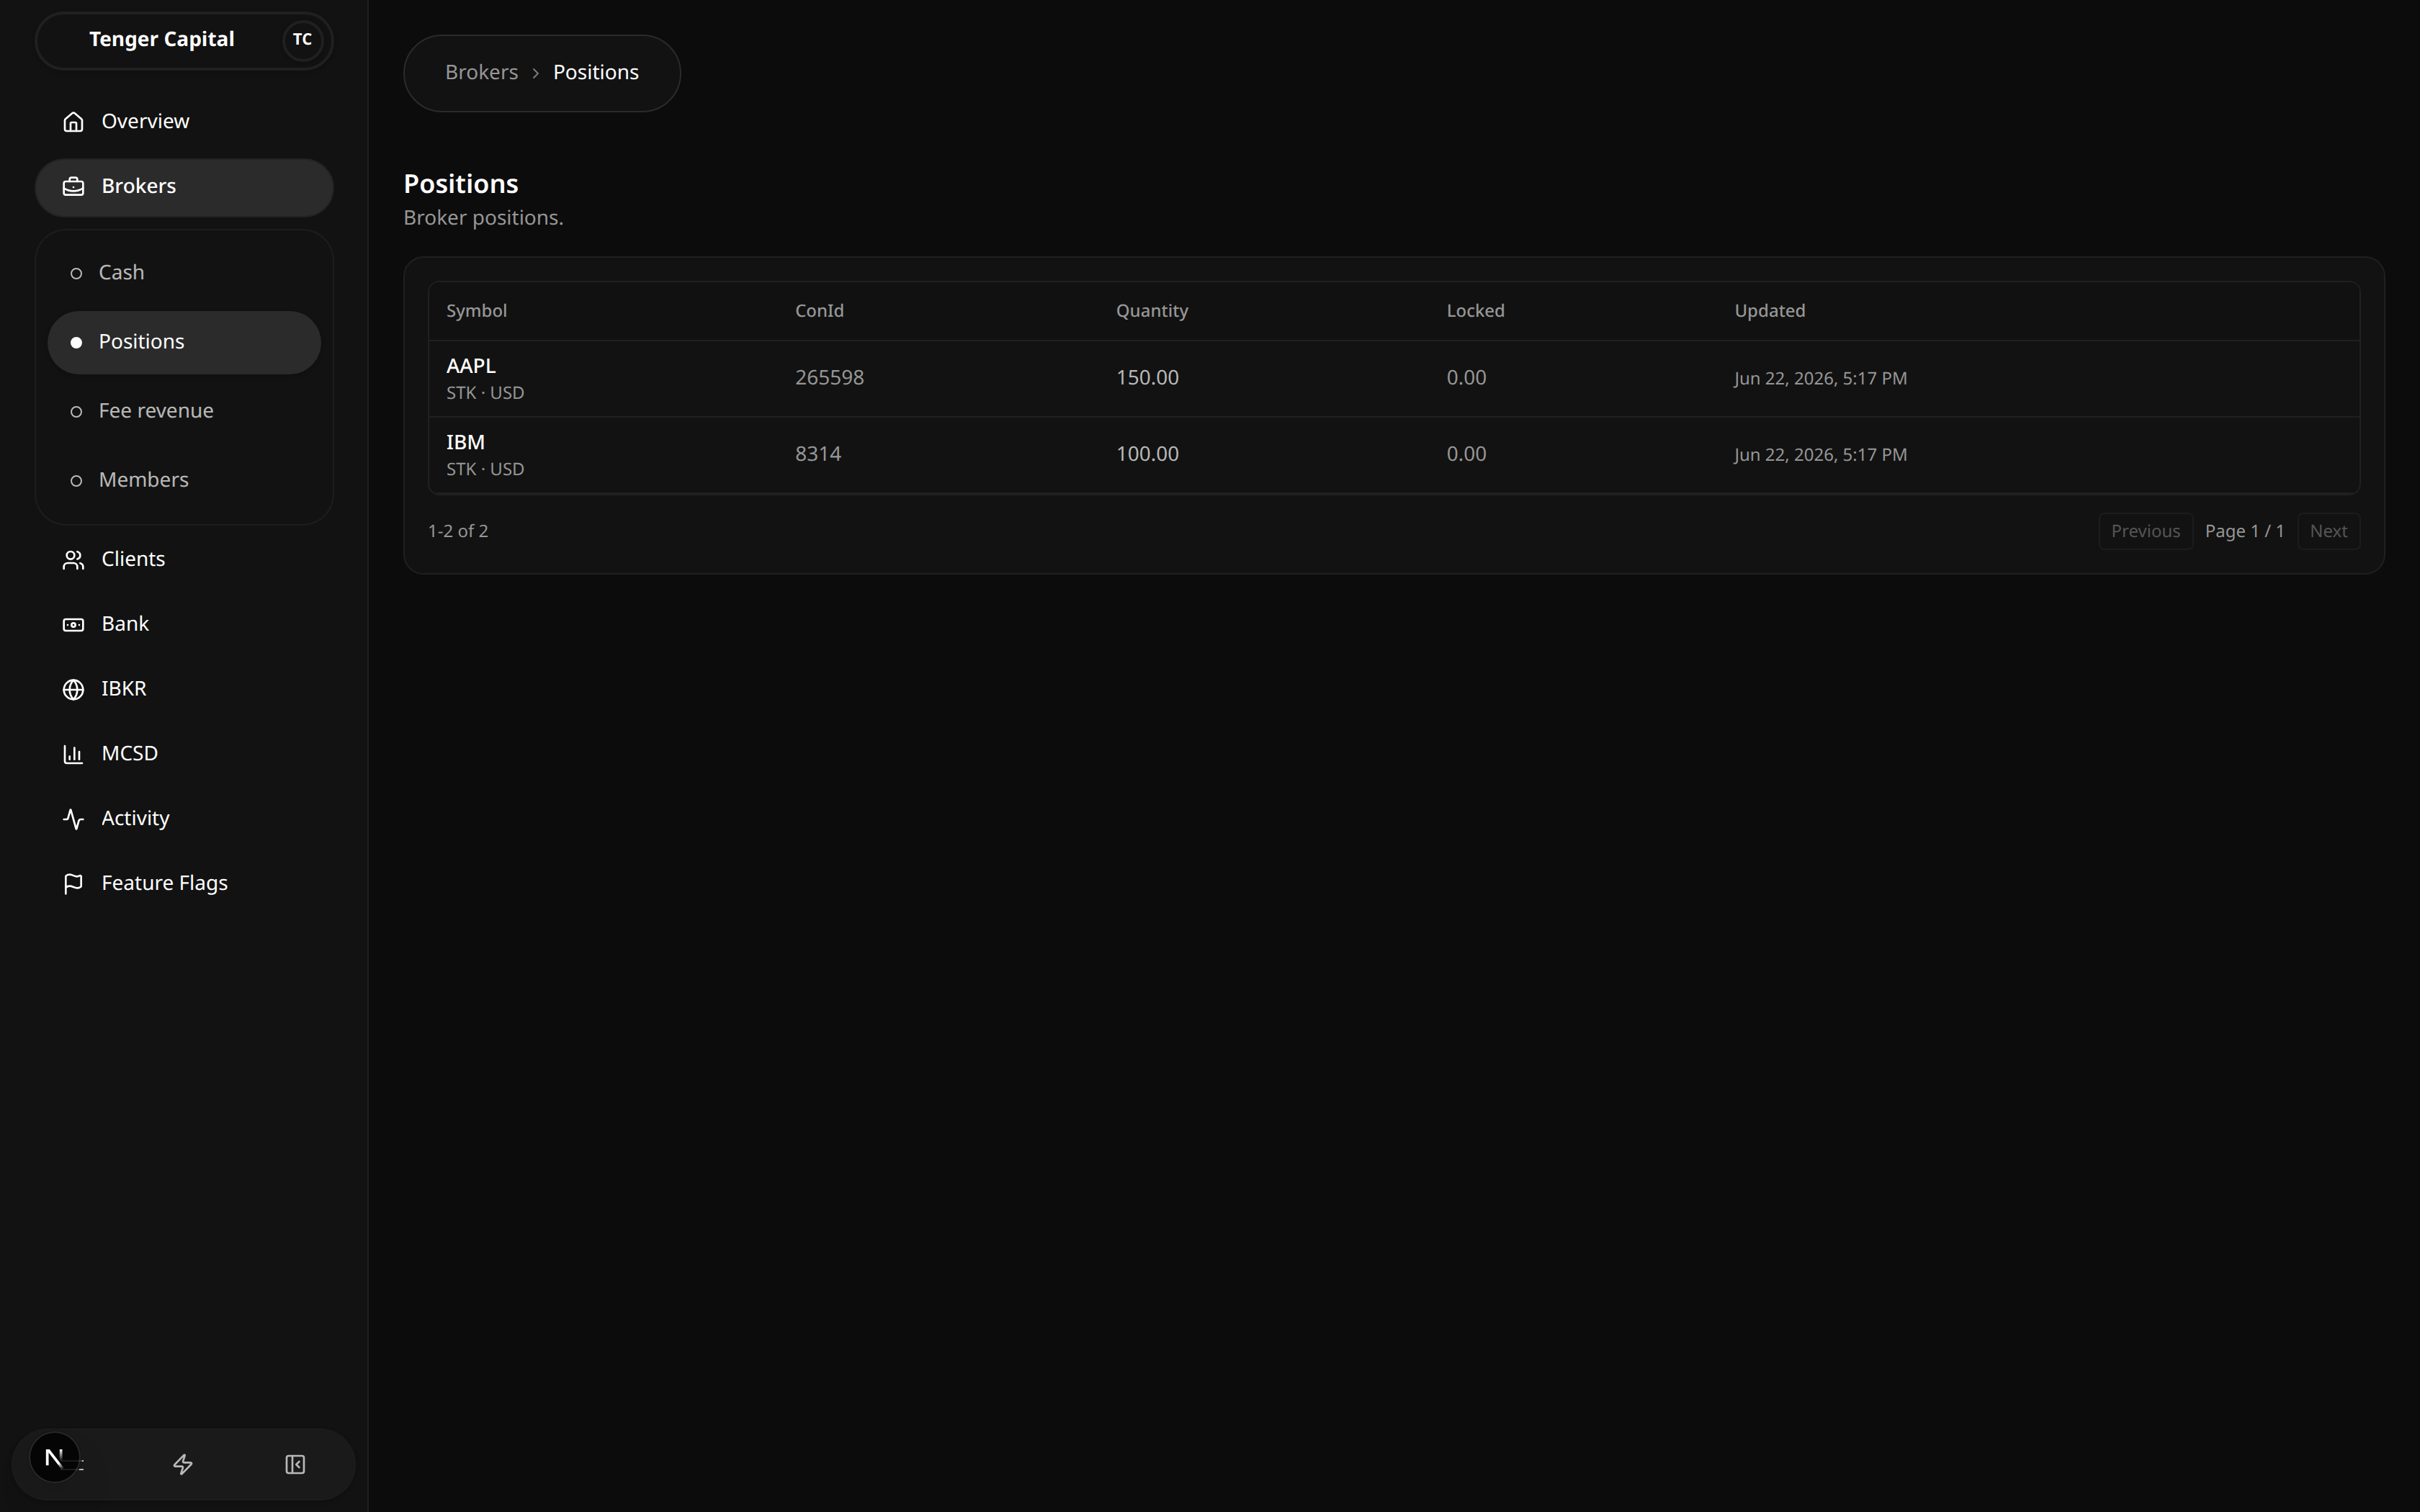Click the AAPL row locked value 0.00
This screenshot has width=2420, height=1512.
(1466, 378)
